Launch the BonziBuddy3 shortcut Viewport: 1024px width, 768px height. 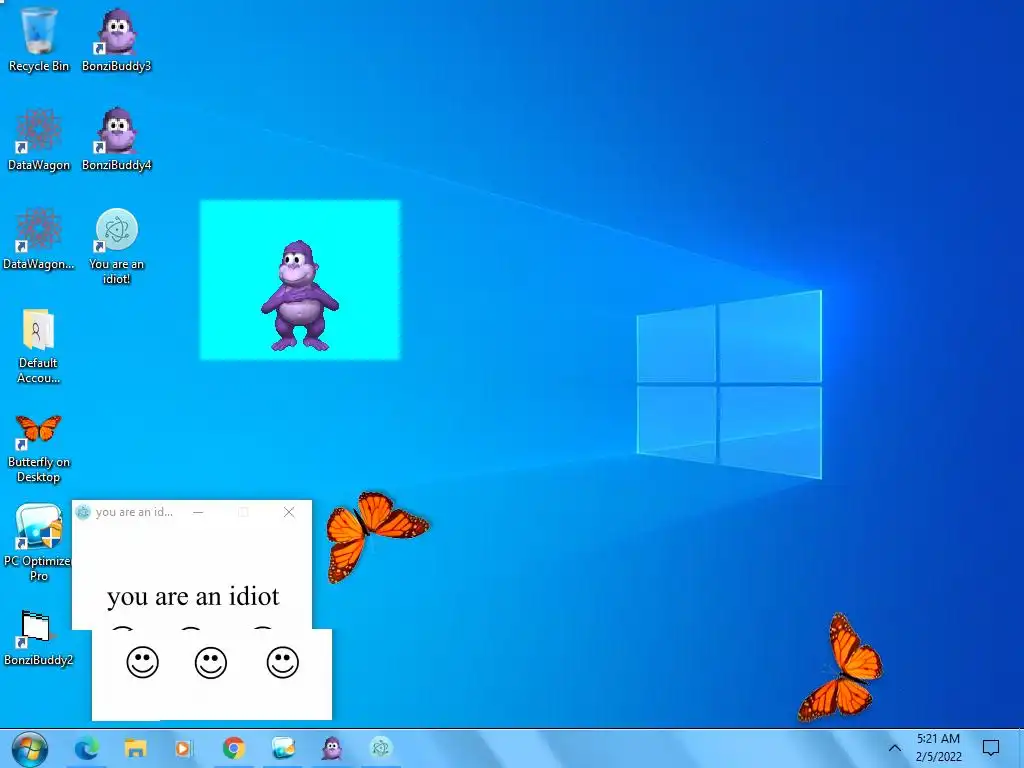116,39
